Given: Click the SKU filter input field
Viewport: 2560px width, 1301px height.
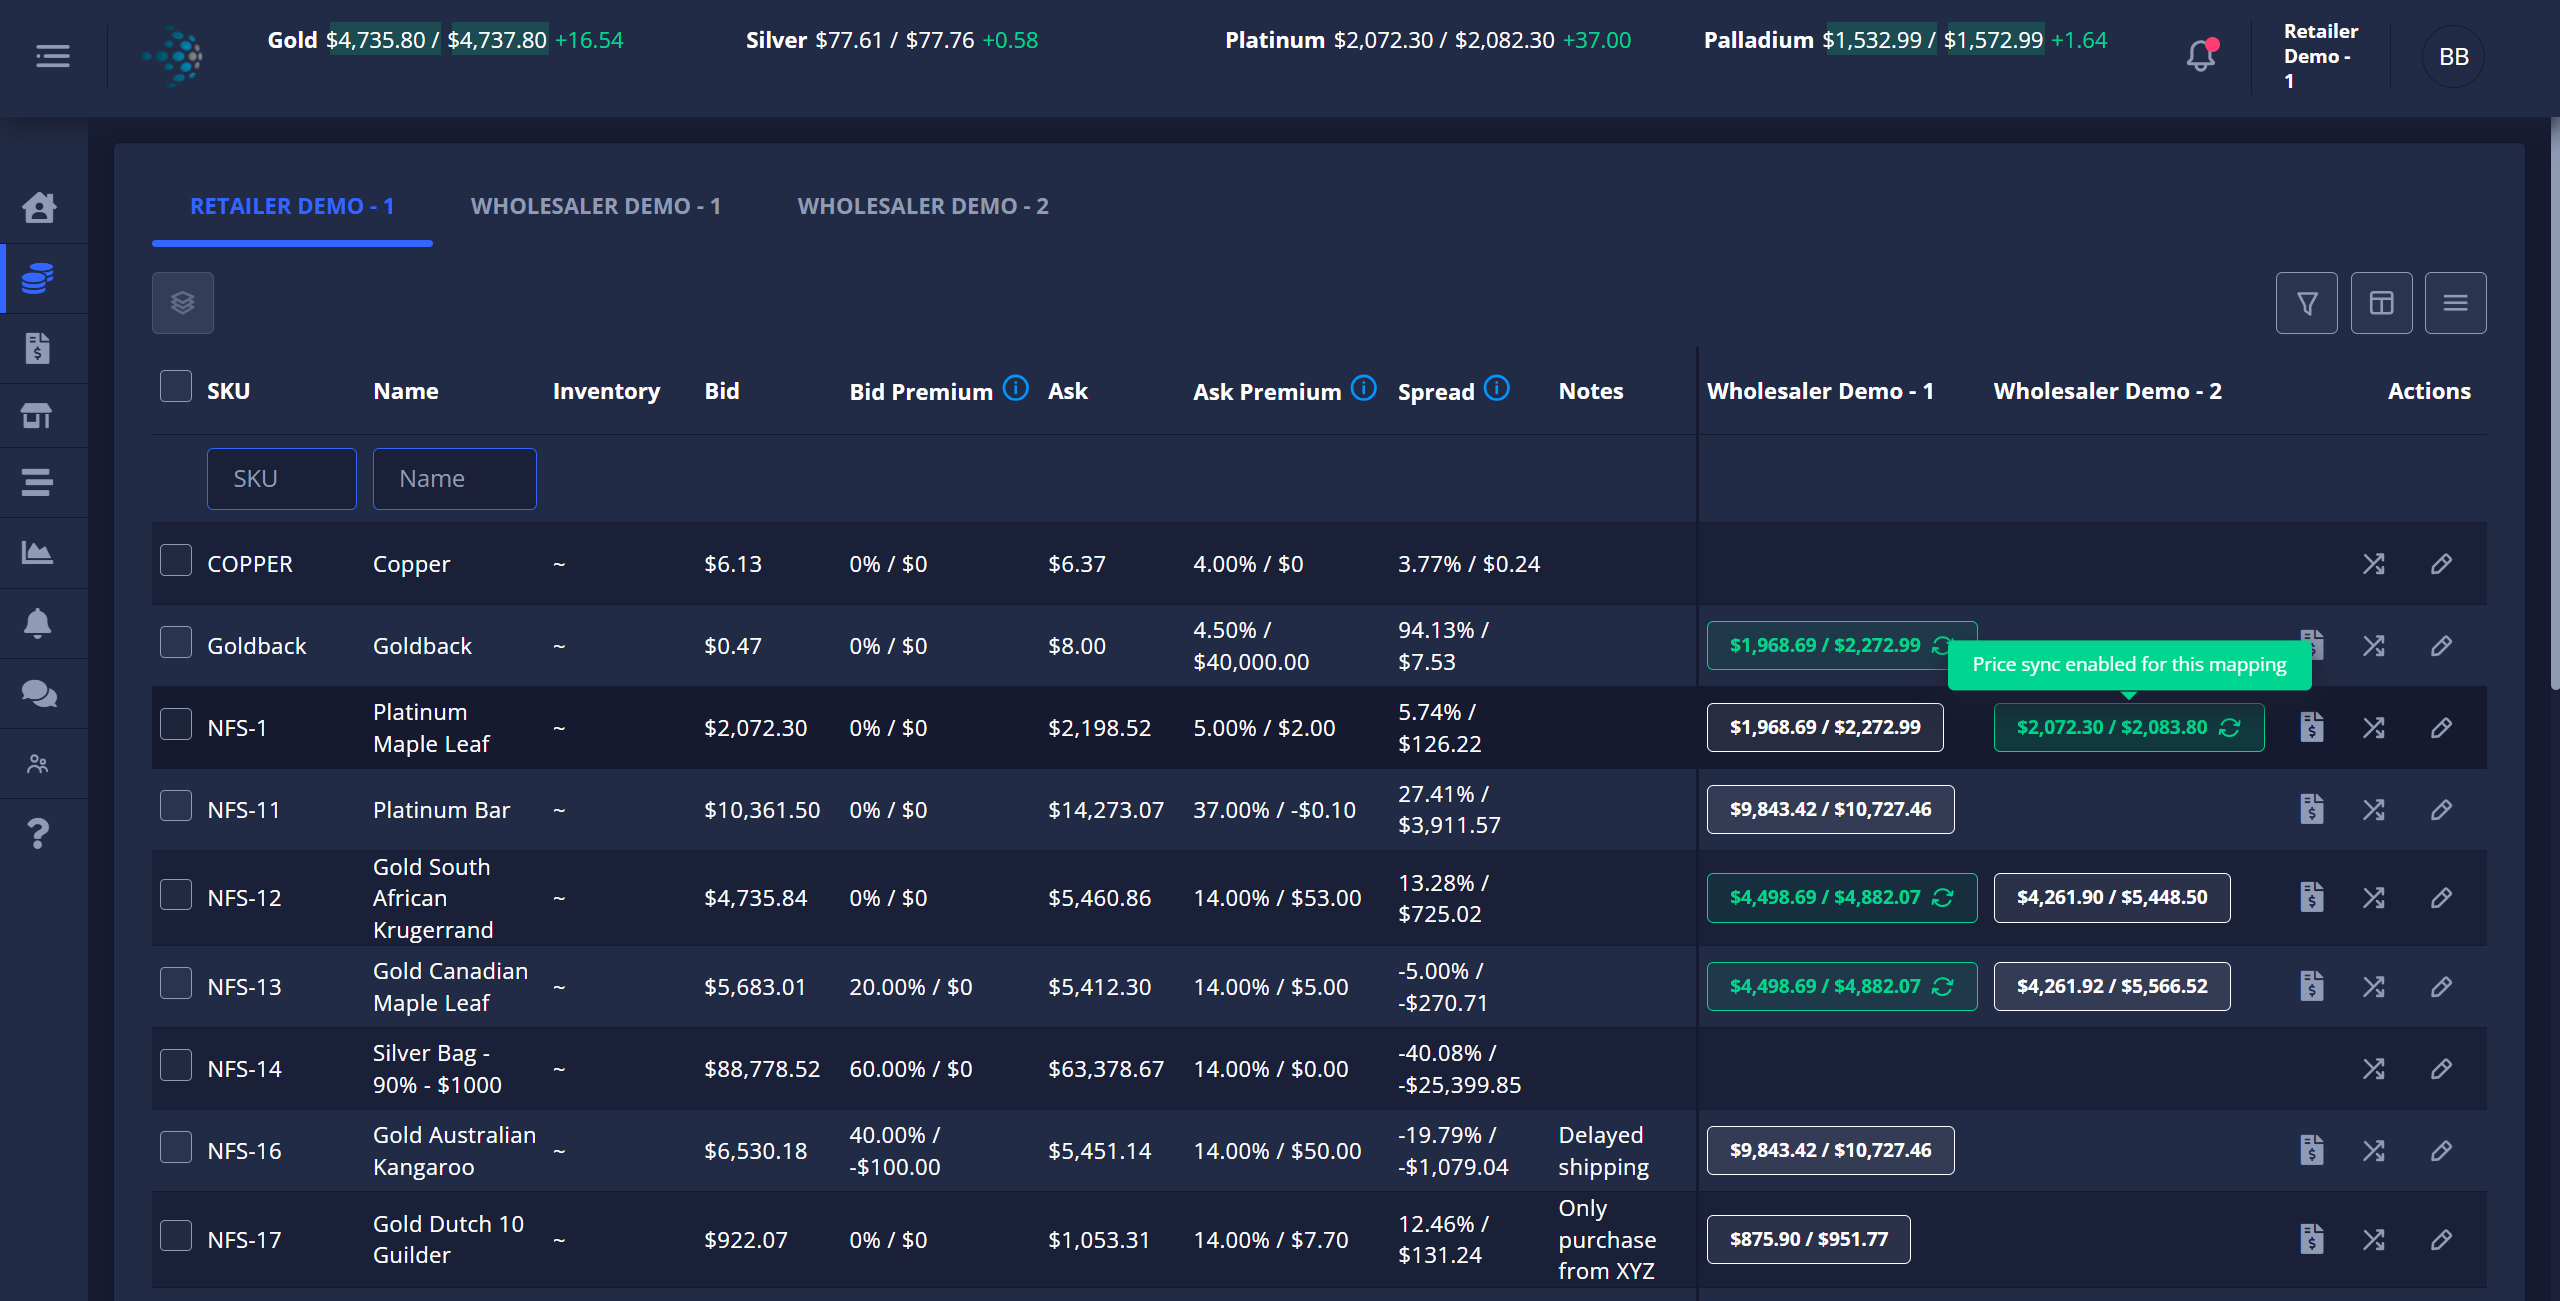Looking at the screenshot, I should pyautogui.click(x=282, y=479).
